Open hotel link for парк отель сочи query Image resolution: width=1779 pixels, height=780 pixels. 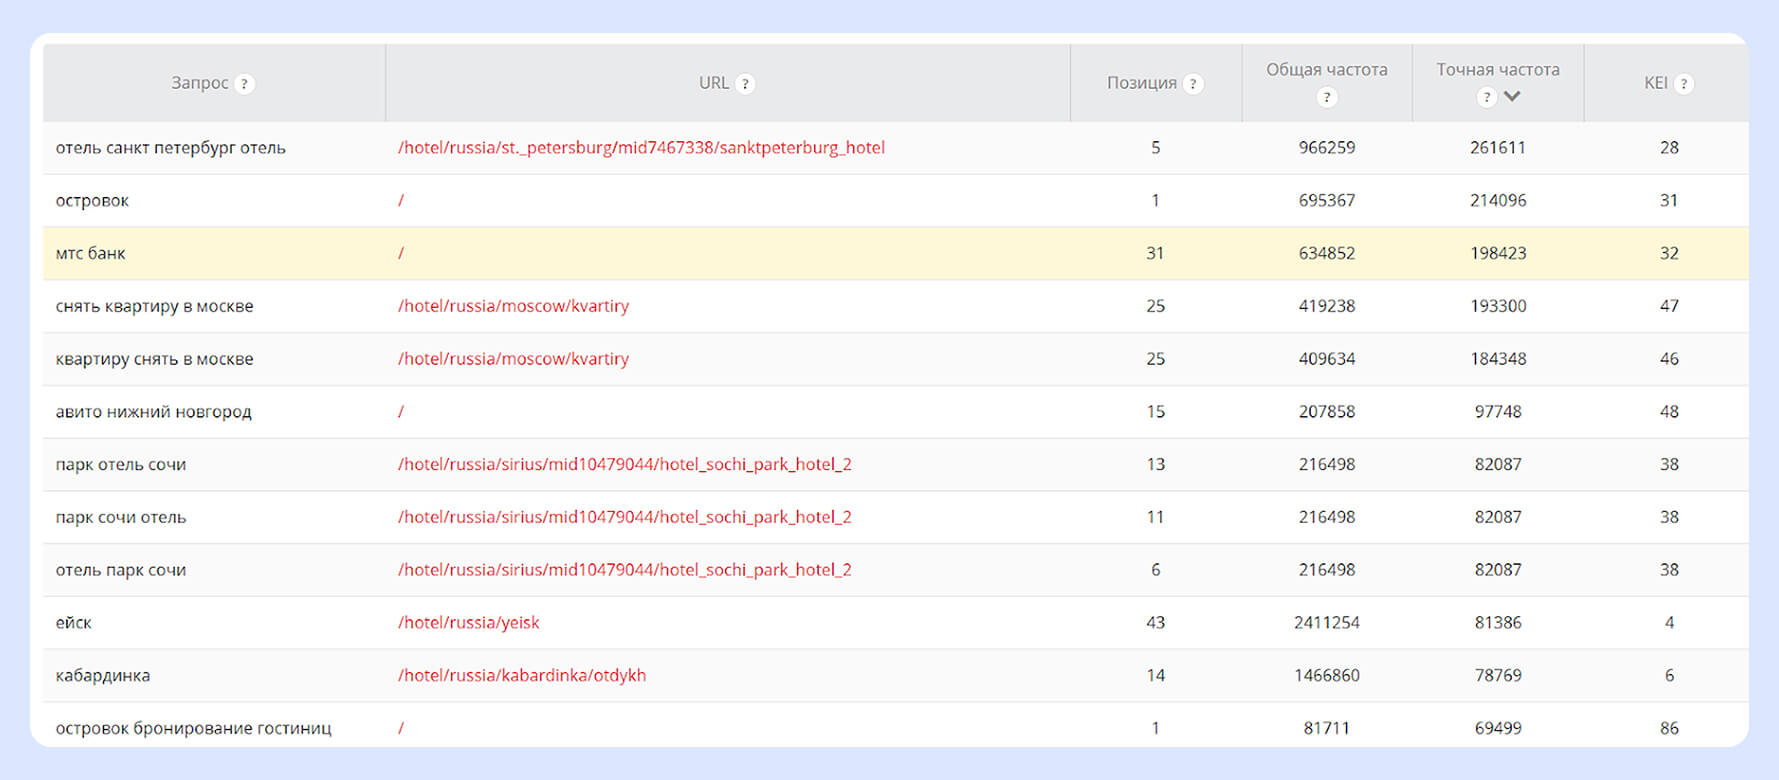[624, 465]
